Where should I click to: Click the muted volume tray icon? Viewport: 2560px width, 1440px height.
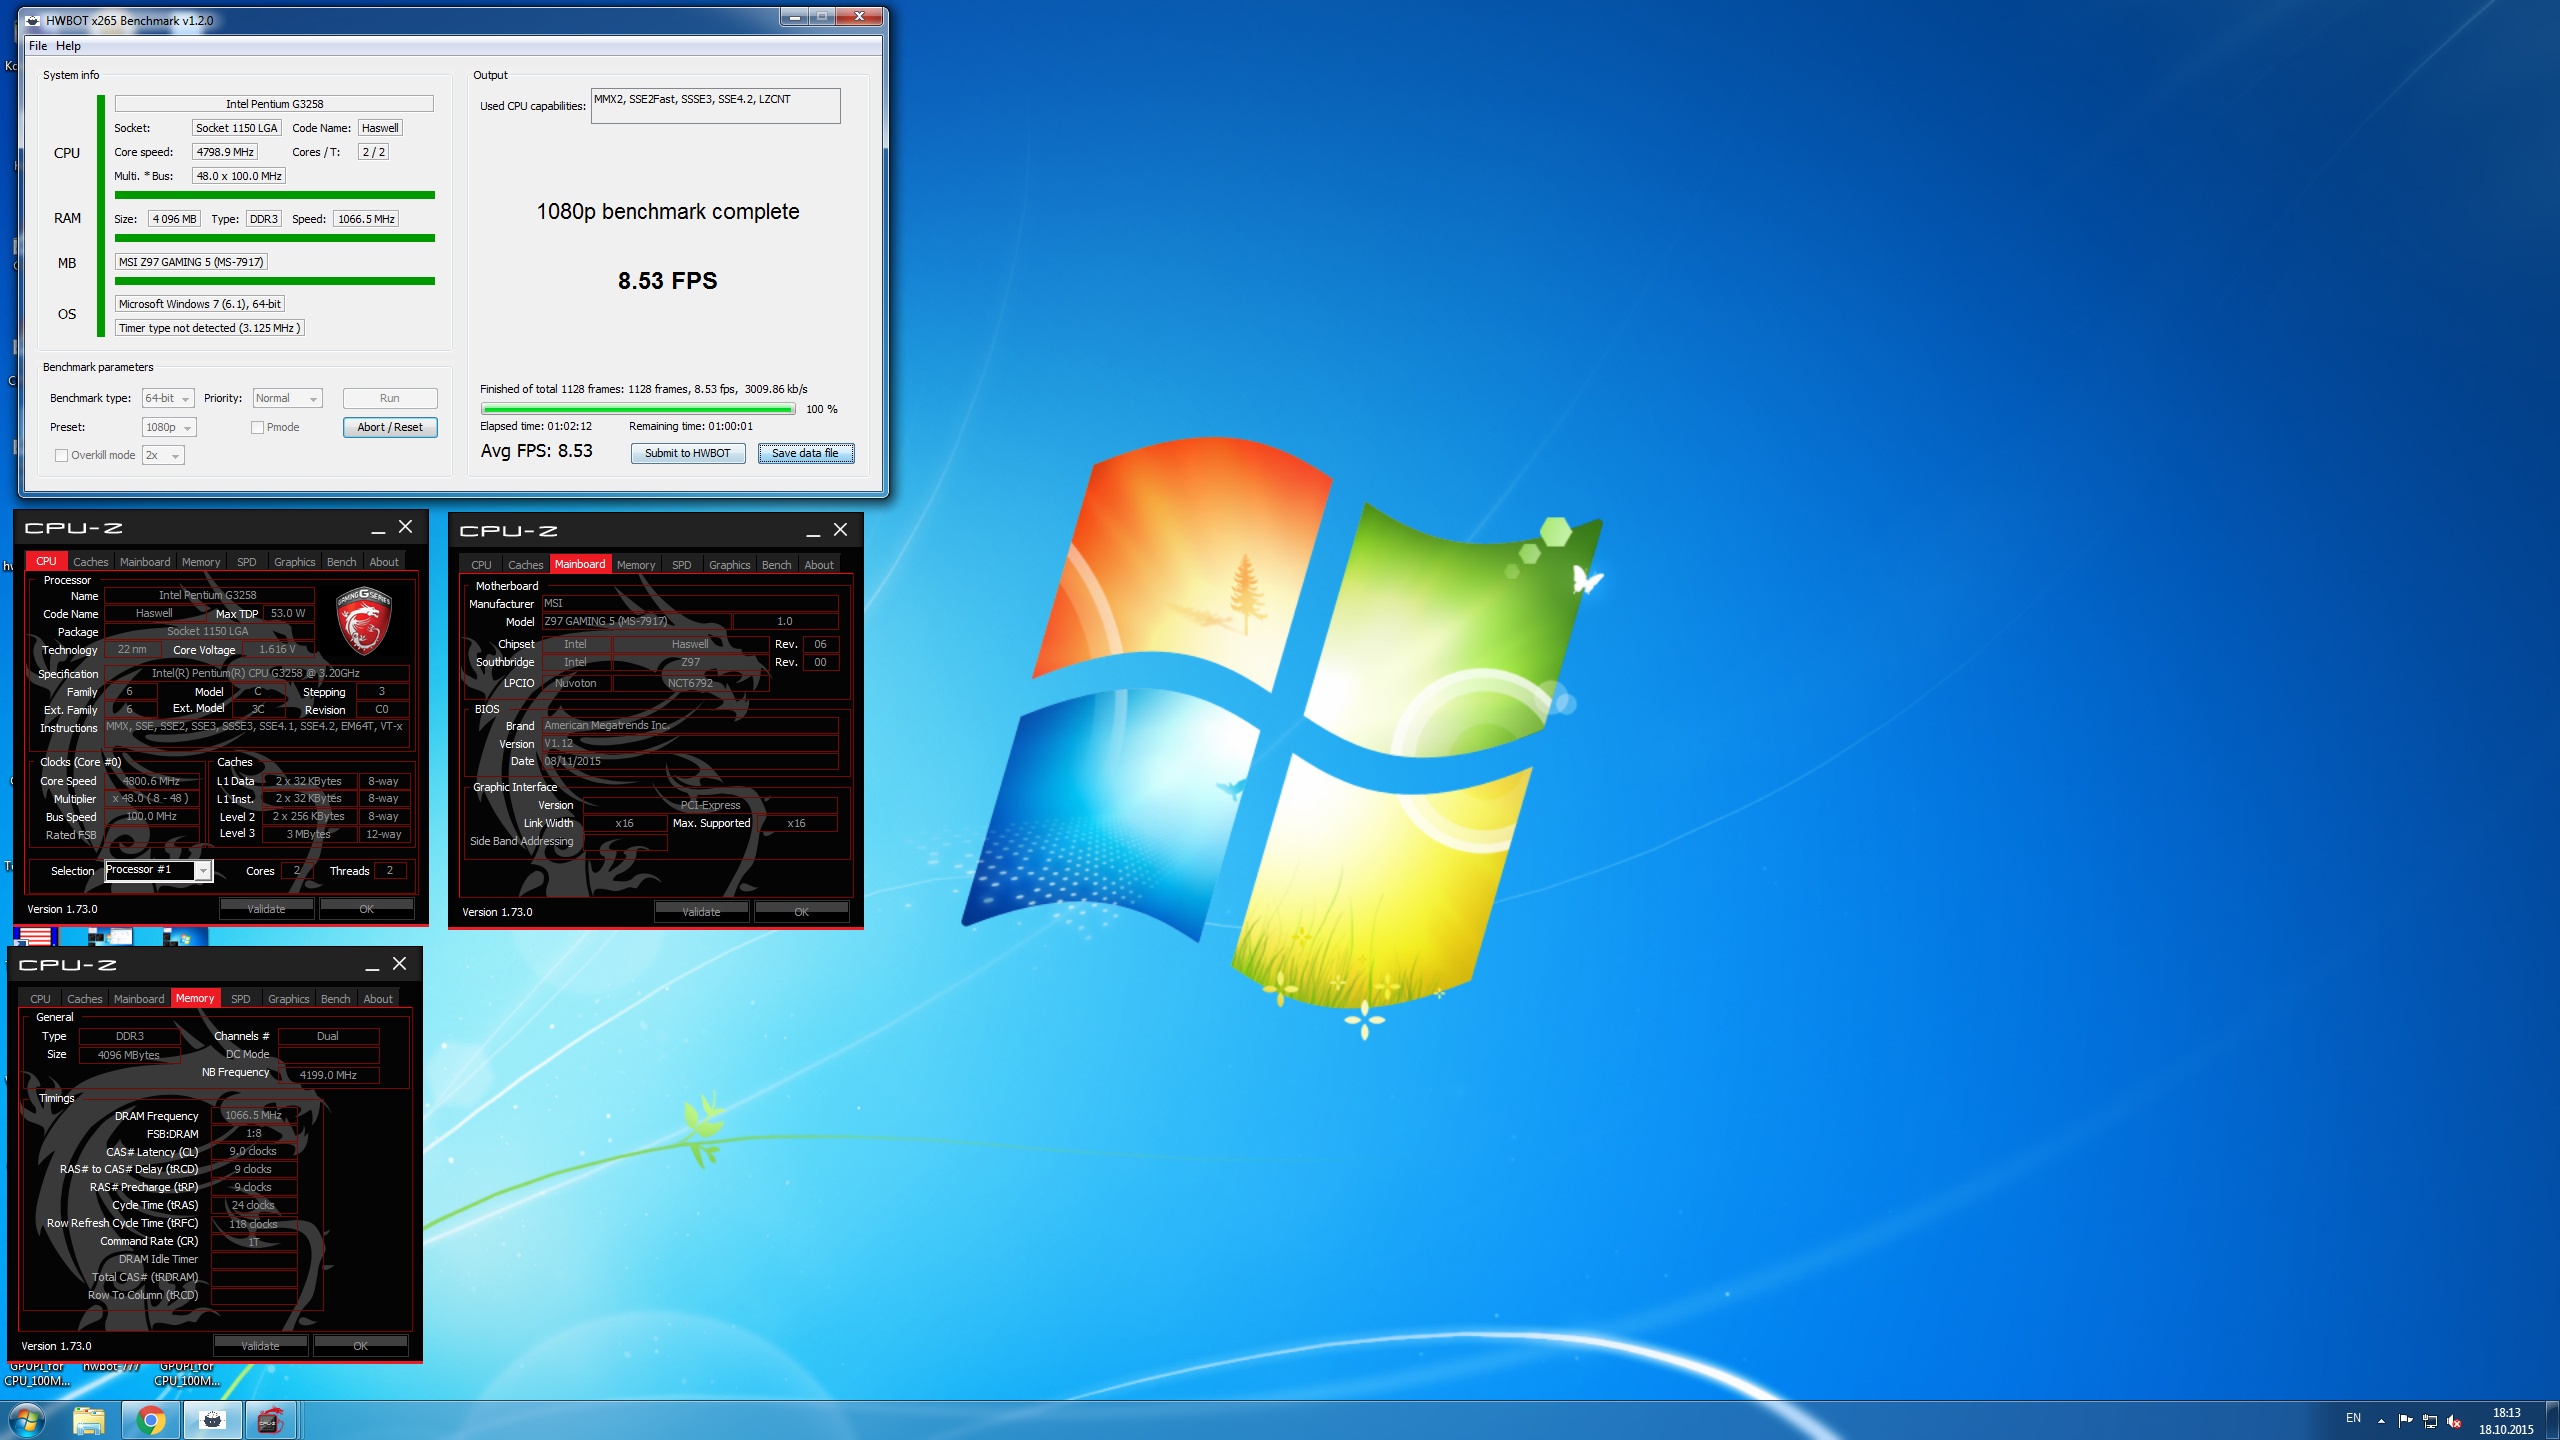coord(2454,1420)
